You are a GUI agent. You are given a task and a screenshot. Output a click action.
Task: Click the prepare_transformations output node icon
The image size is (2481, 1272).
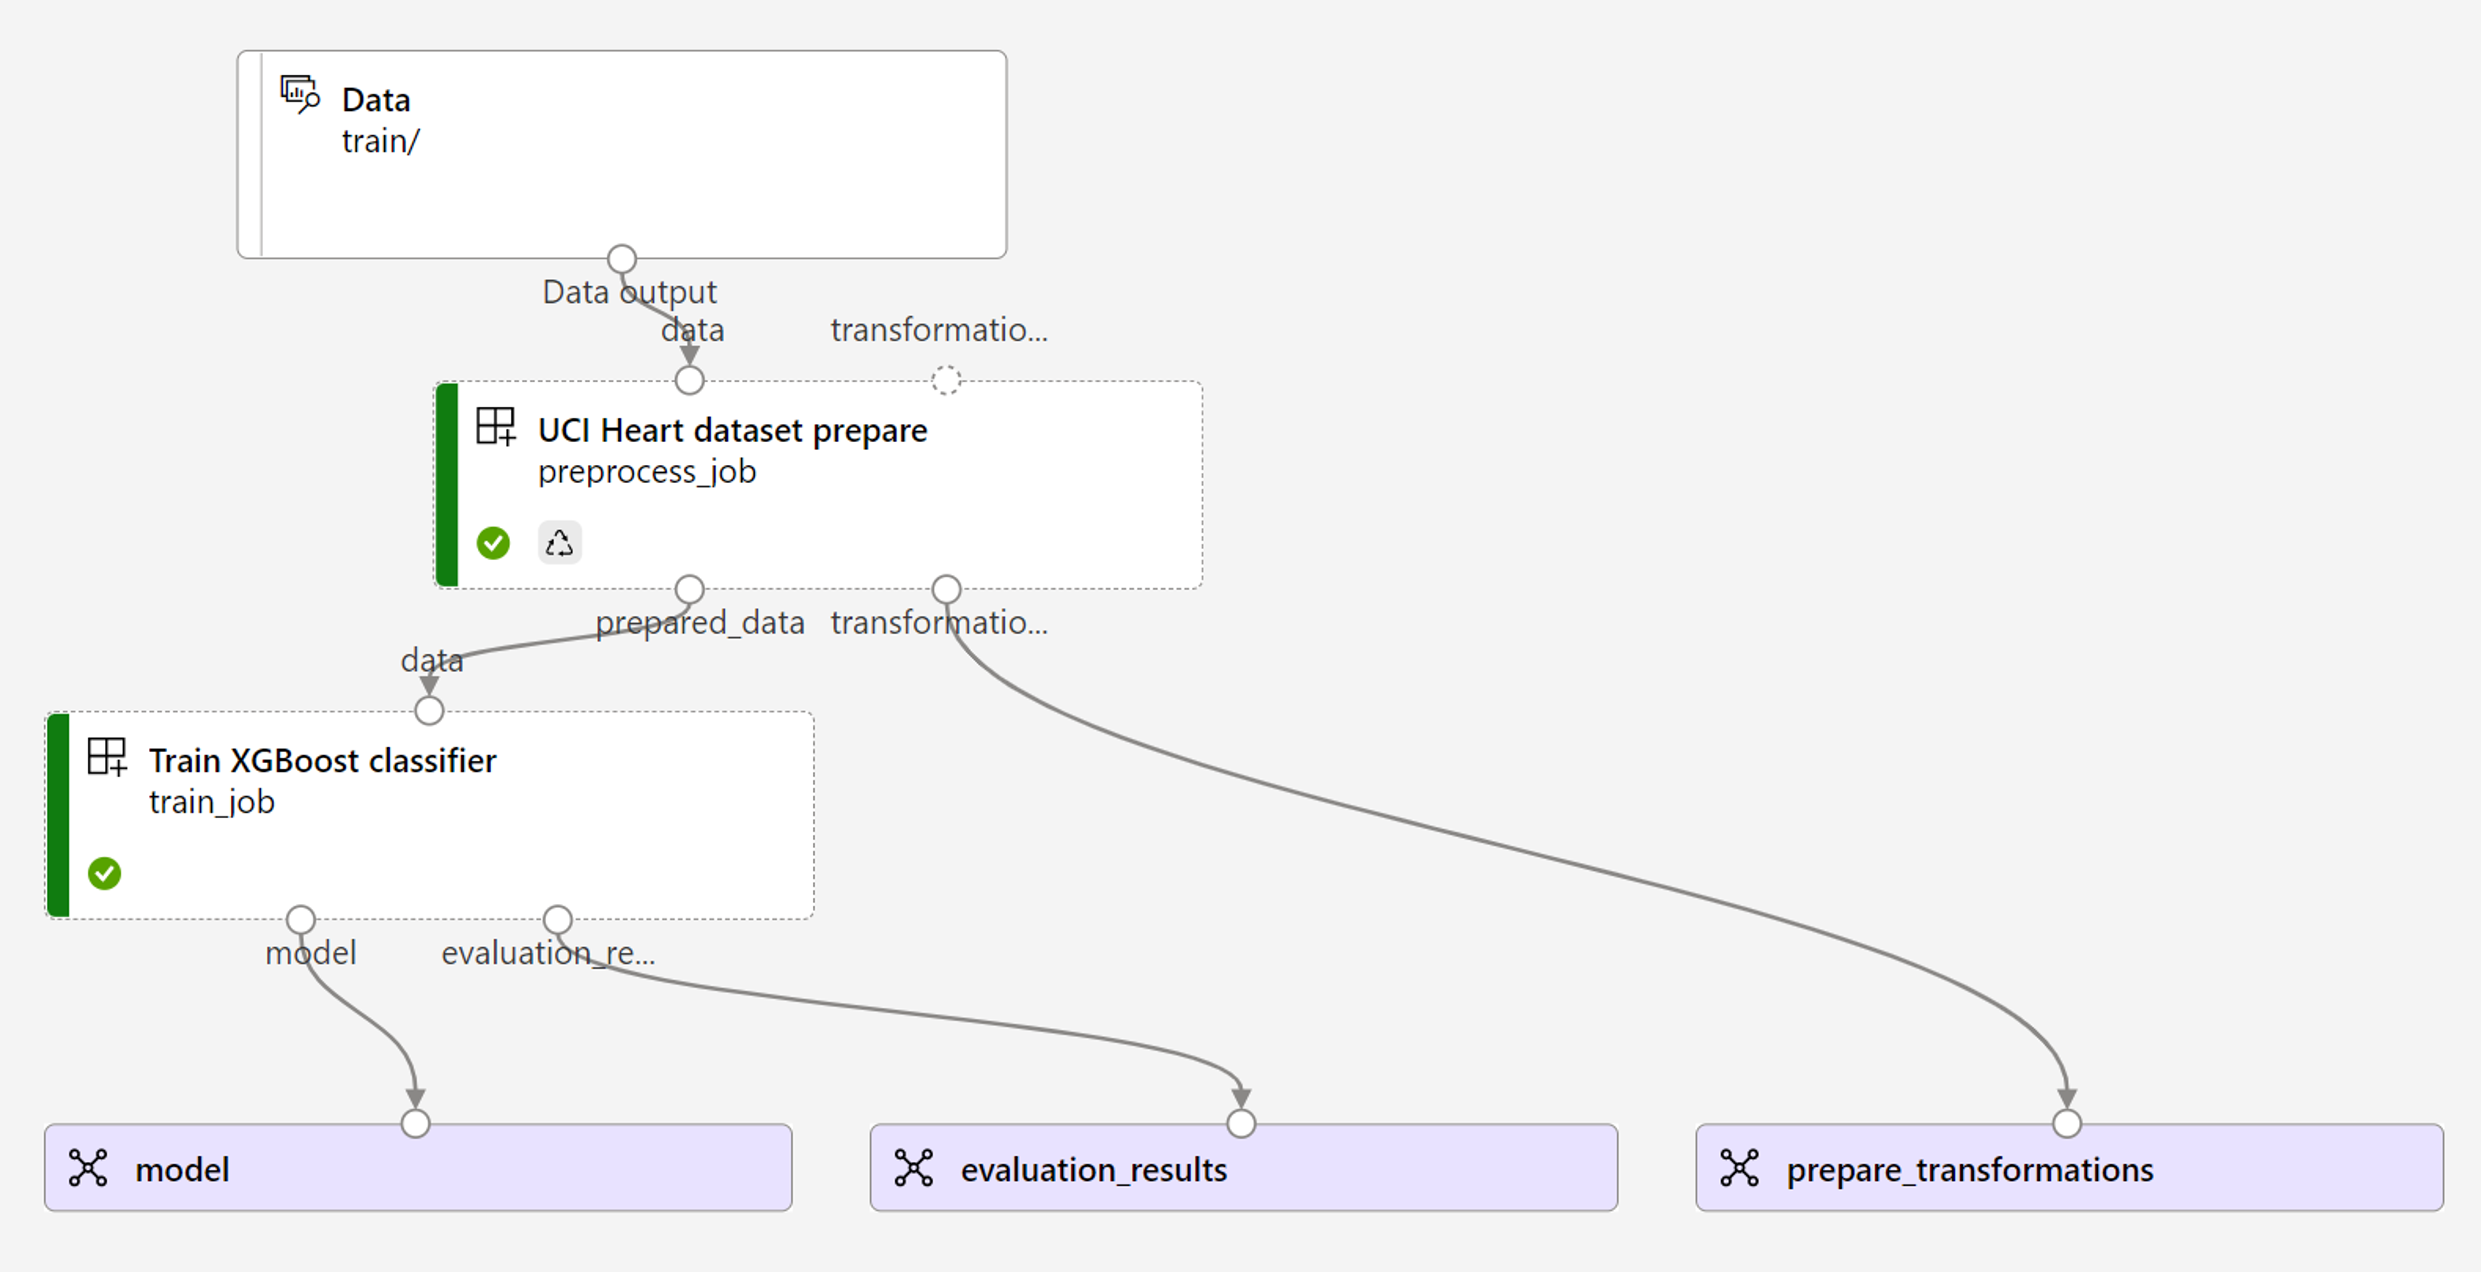point(1740,1168)
